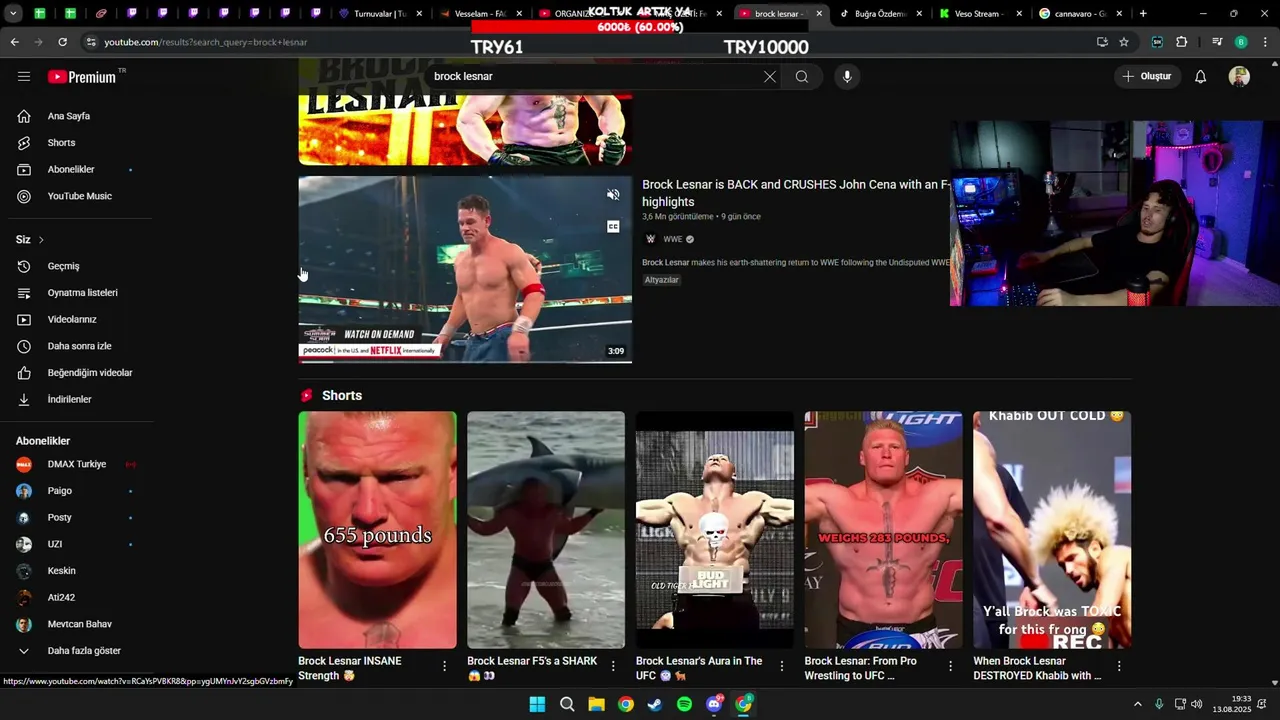Open a new browser tab

coord(1143,14)
